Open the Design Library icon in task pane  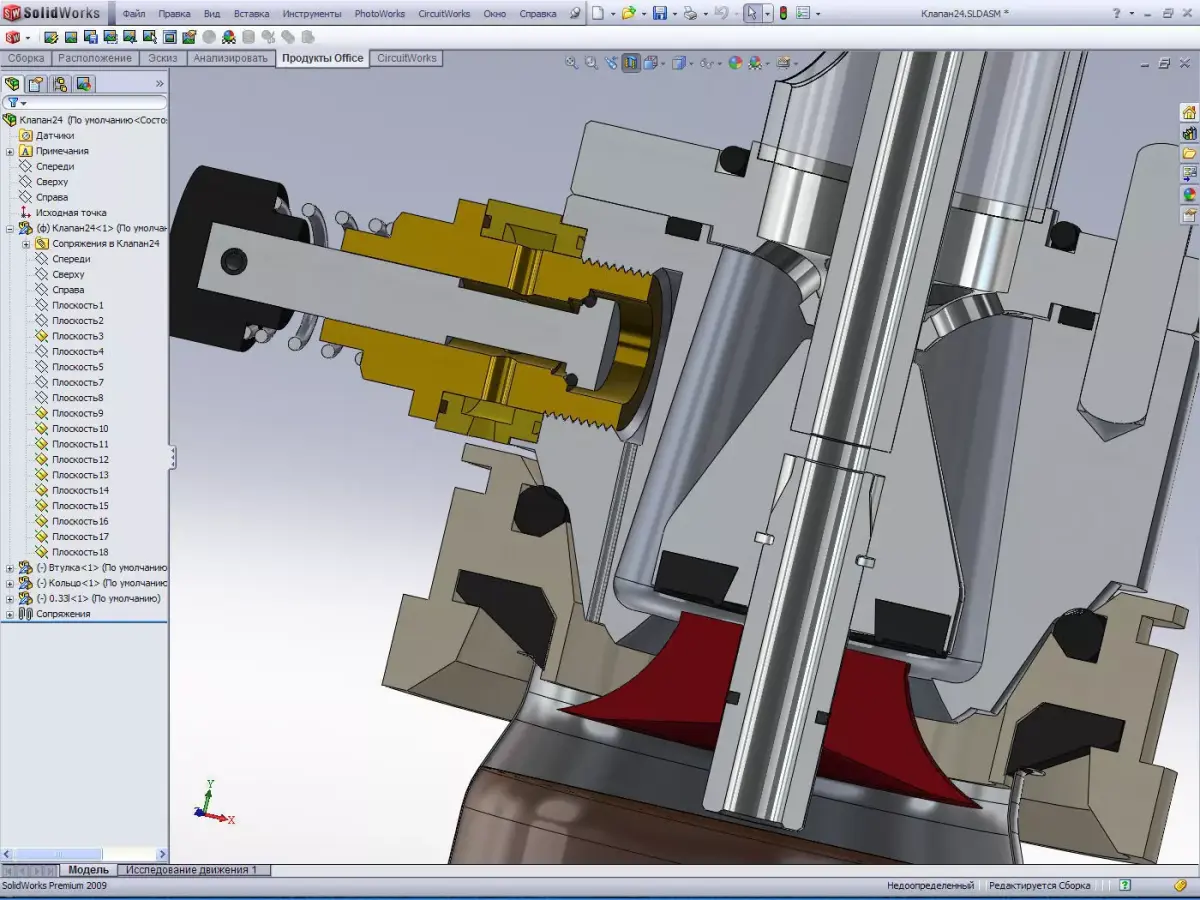pos(1189,133)
